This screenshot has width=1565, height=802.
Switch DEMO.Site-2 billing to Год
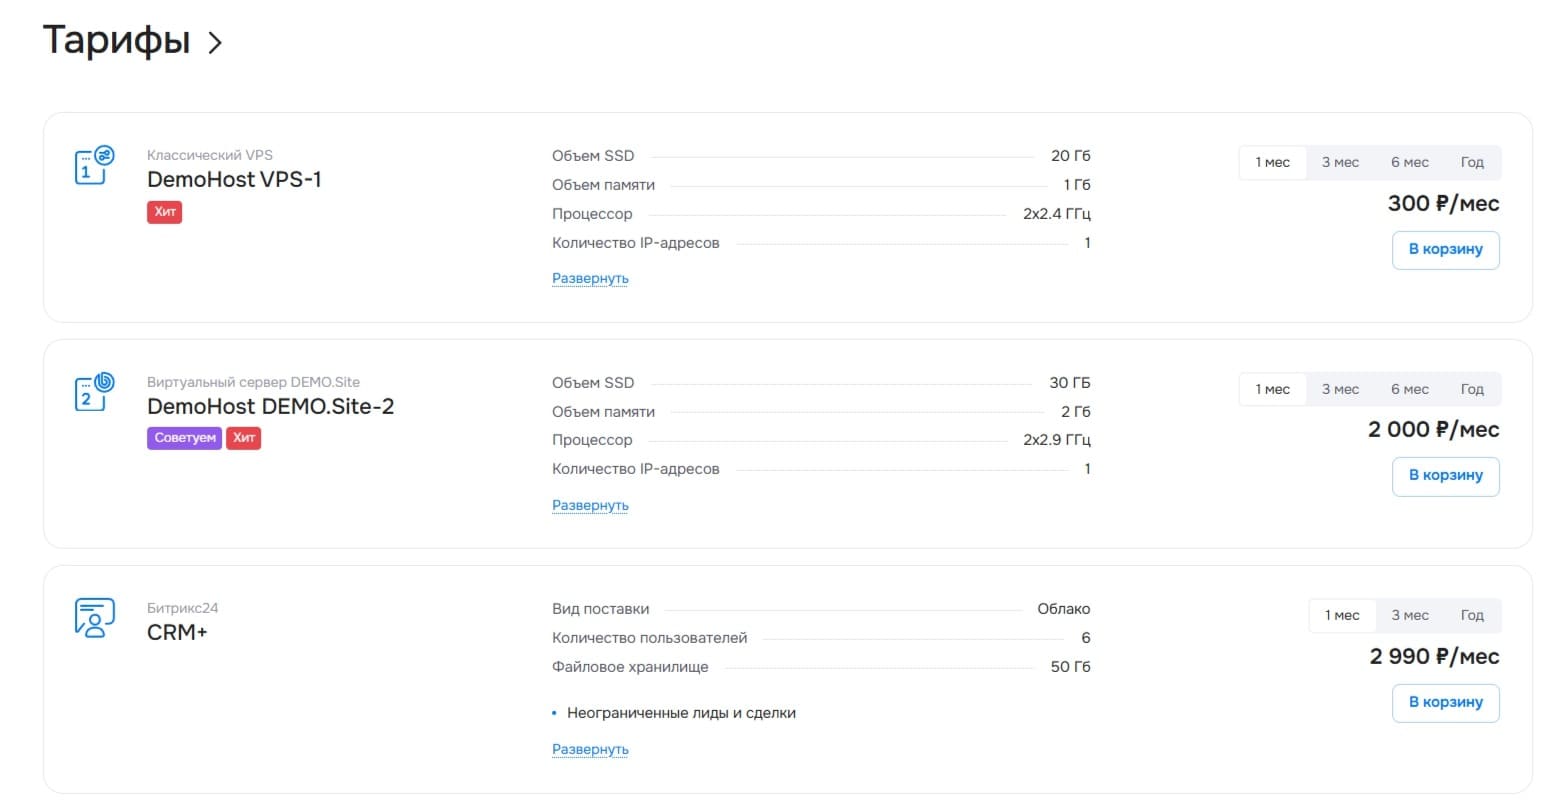pyautogui.click(x=1471, y=389)
